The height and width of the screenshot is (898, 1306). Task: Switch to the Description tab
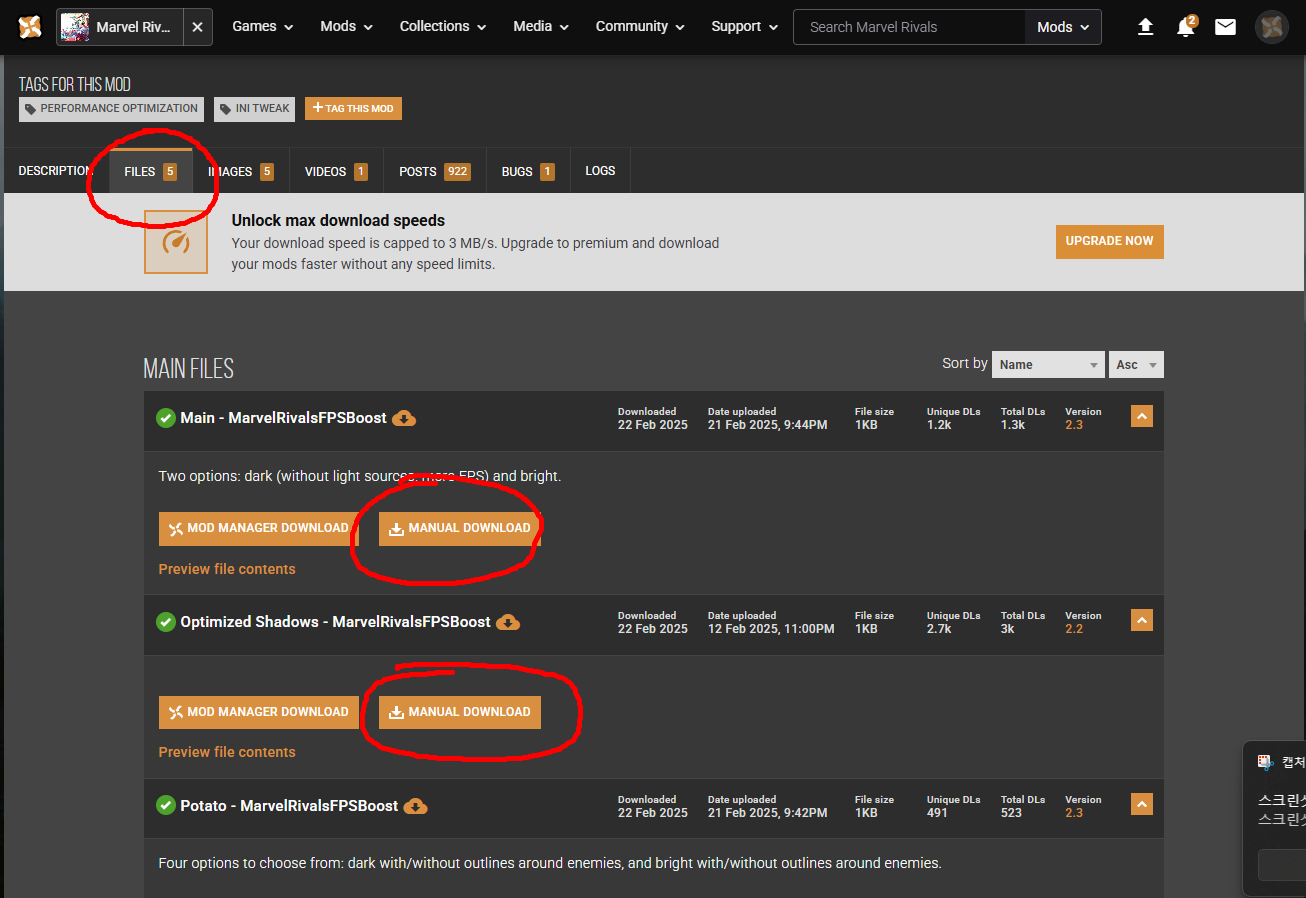(x=55, y=171)
